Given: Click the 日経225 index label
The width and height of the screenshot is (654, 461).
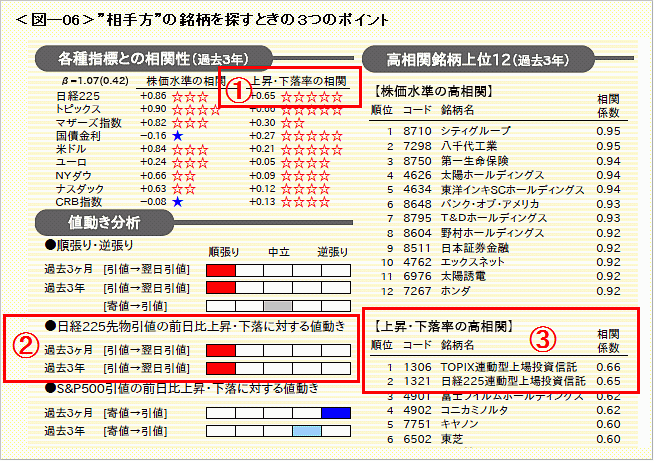Looking at the screenshot, I should [78, 96].
